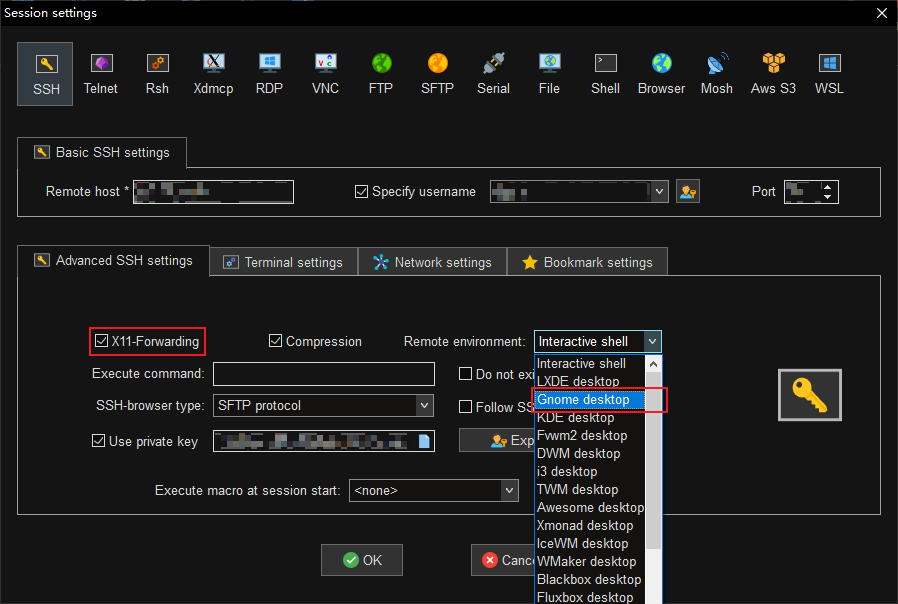Choose the Aws S3 session icon

tap(773, 74)
